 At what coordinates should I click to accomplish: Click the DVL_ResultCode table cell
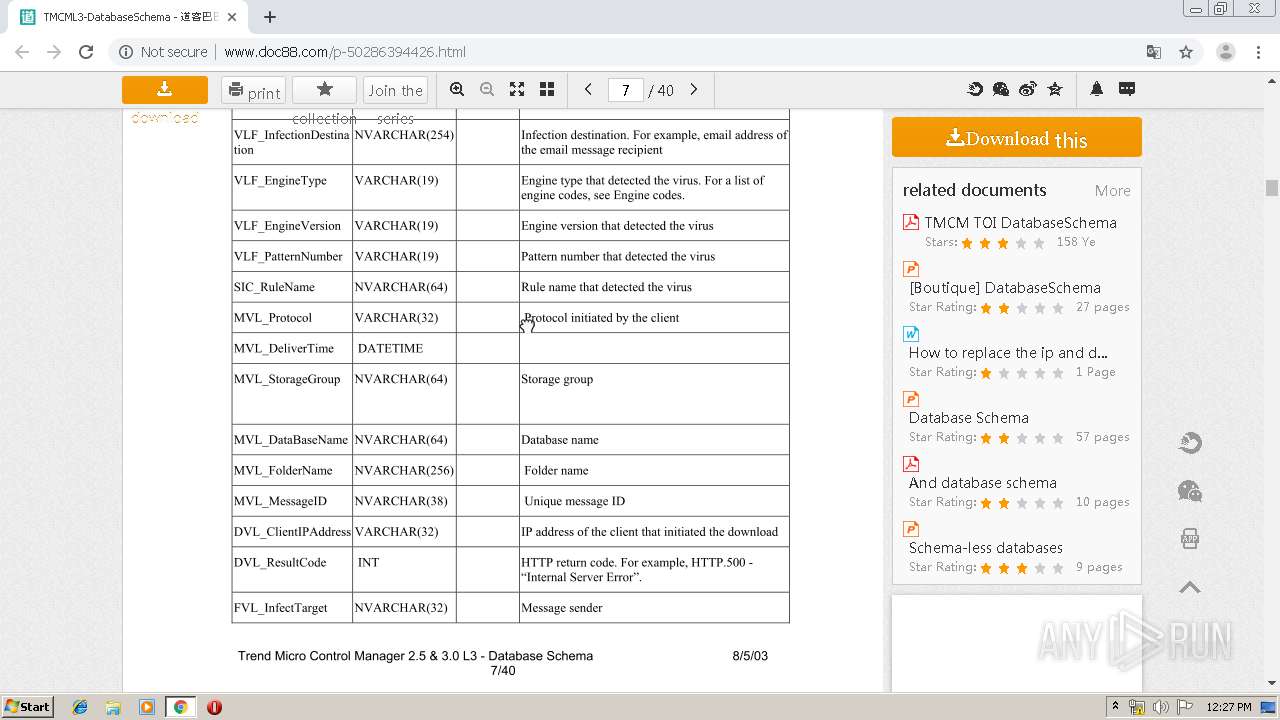click(x=292, y=569)
